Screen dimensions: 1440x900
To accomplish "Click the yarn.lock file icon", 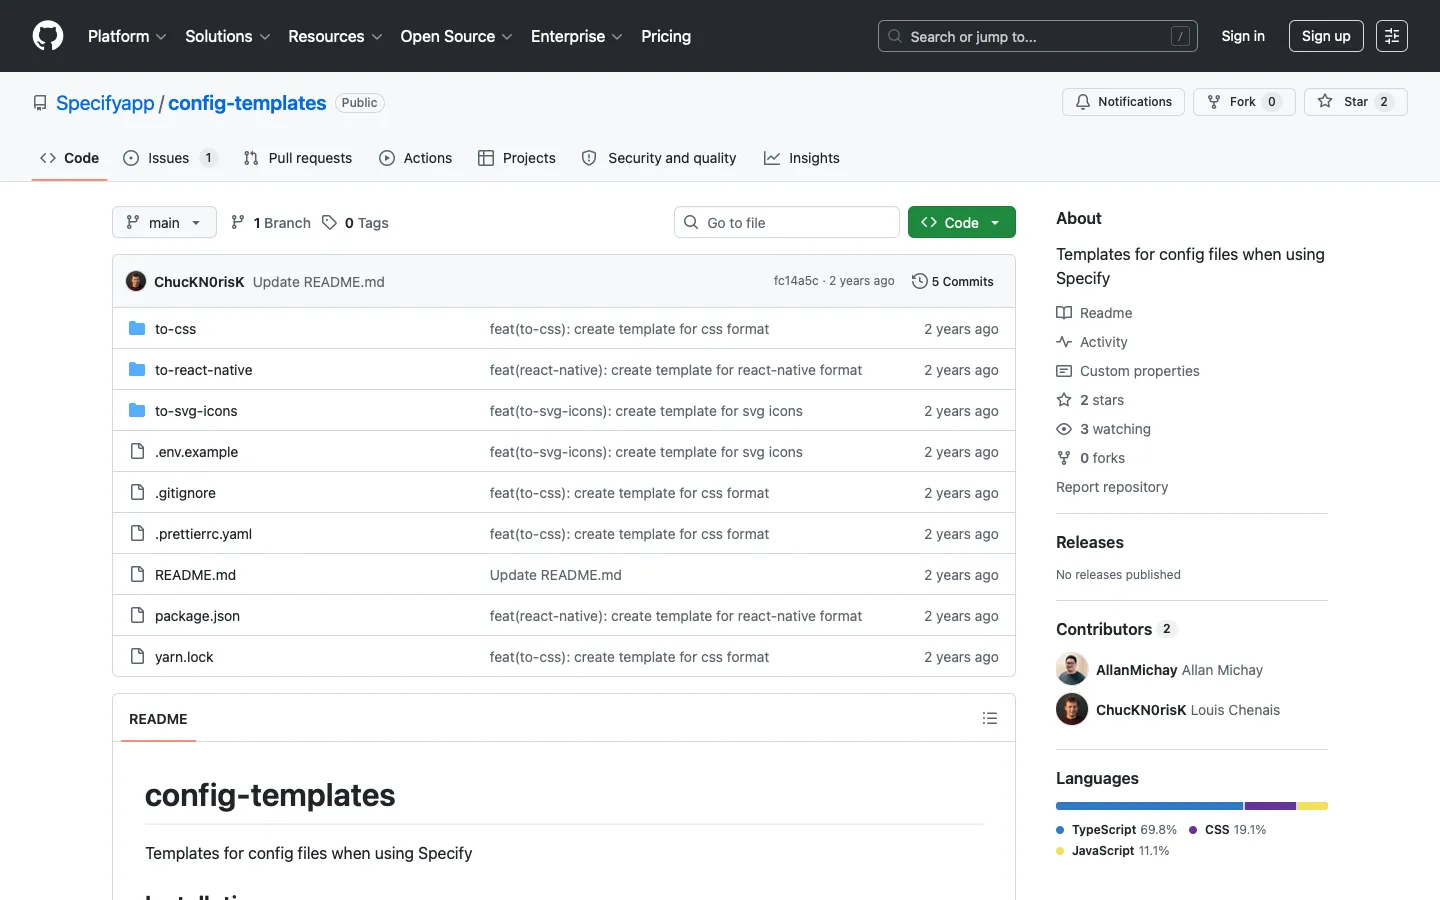I will (137, 657).
